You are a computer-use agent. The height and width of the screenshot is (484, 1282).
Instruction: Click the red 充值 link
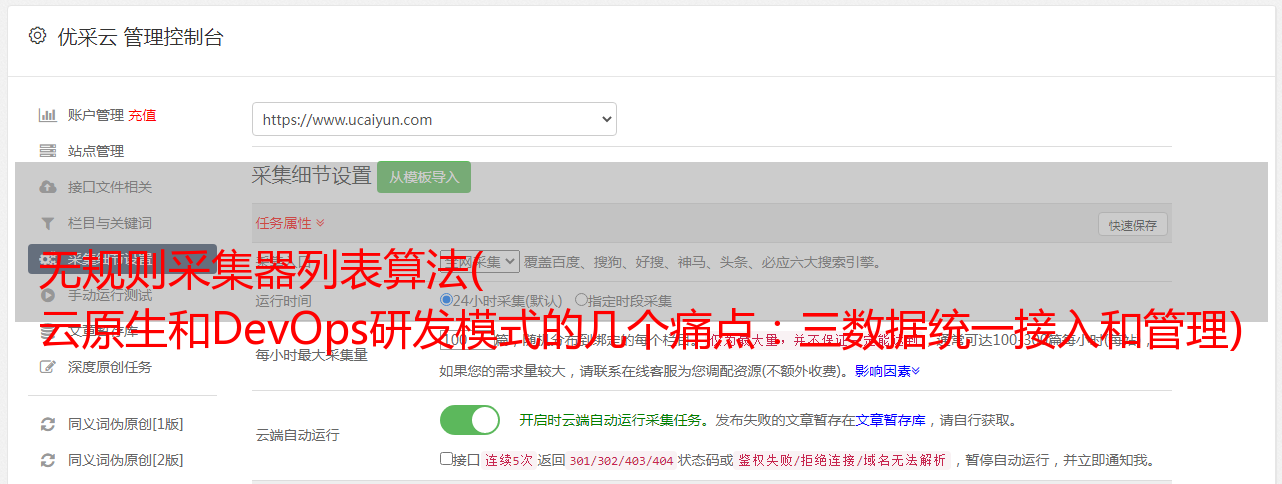point(142,115)
